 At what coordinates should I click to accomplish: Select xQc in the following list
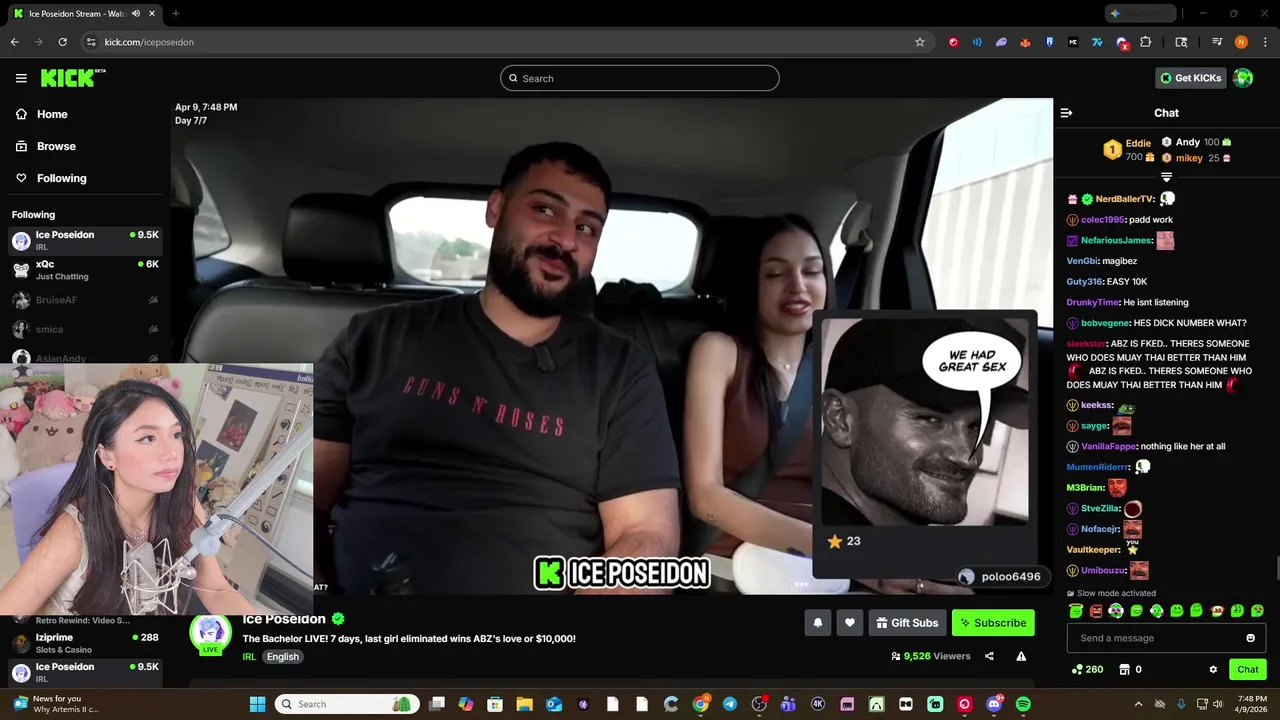point(85,269)
